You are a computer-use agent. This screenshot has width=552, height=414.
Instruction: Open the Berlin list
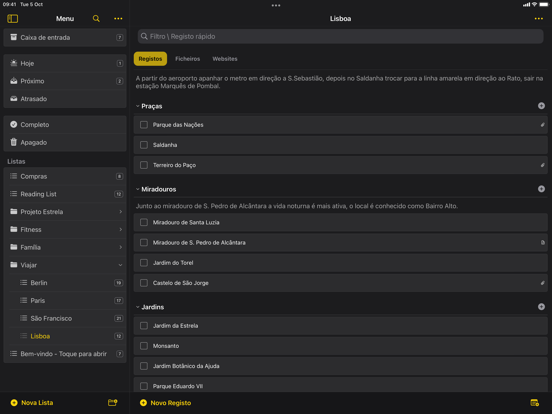pos(67,283)
